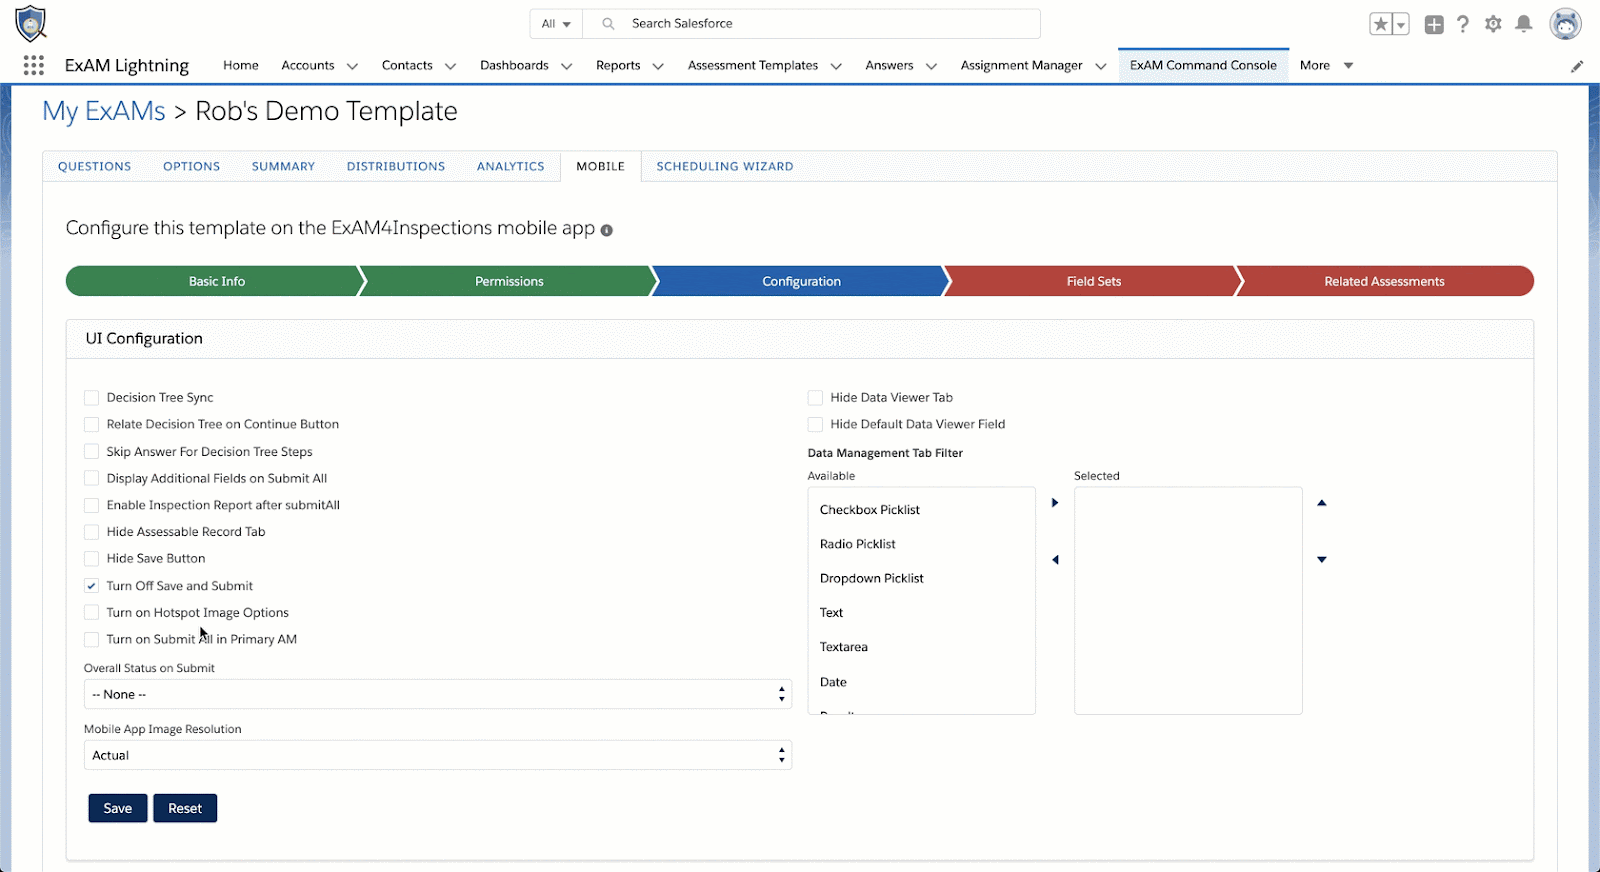
Task: Open the Favorites star icon
Action: pyautogui.click(x=1381, y=24)
